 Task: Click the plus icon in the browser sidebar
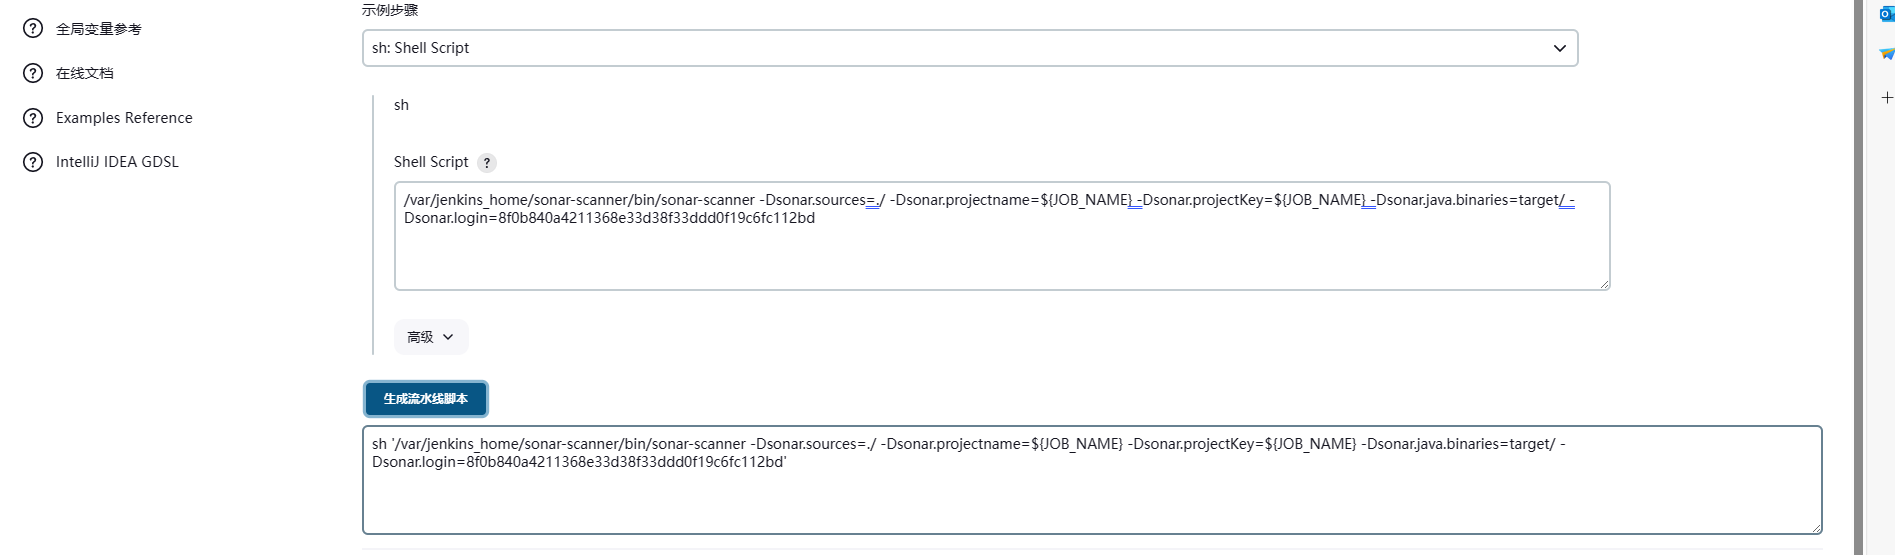click(x=1886, y=97)
